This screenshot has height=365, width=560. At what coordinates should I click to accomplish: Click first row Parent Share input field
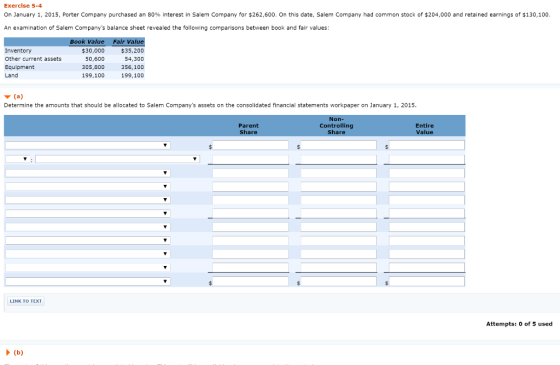coord(250,145)
